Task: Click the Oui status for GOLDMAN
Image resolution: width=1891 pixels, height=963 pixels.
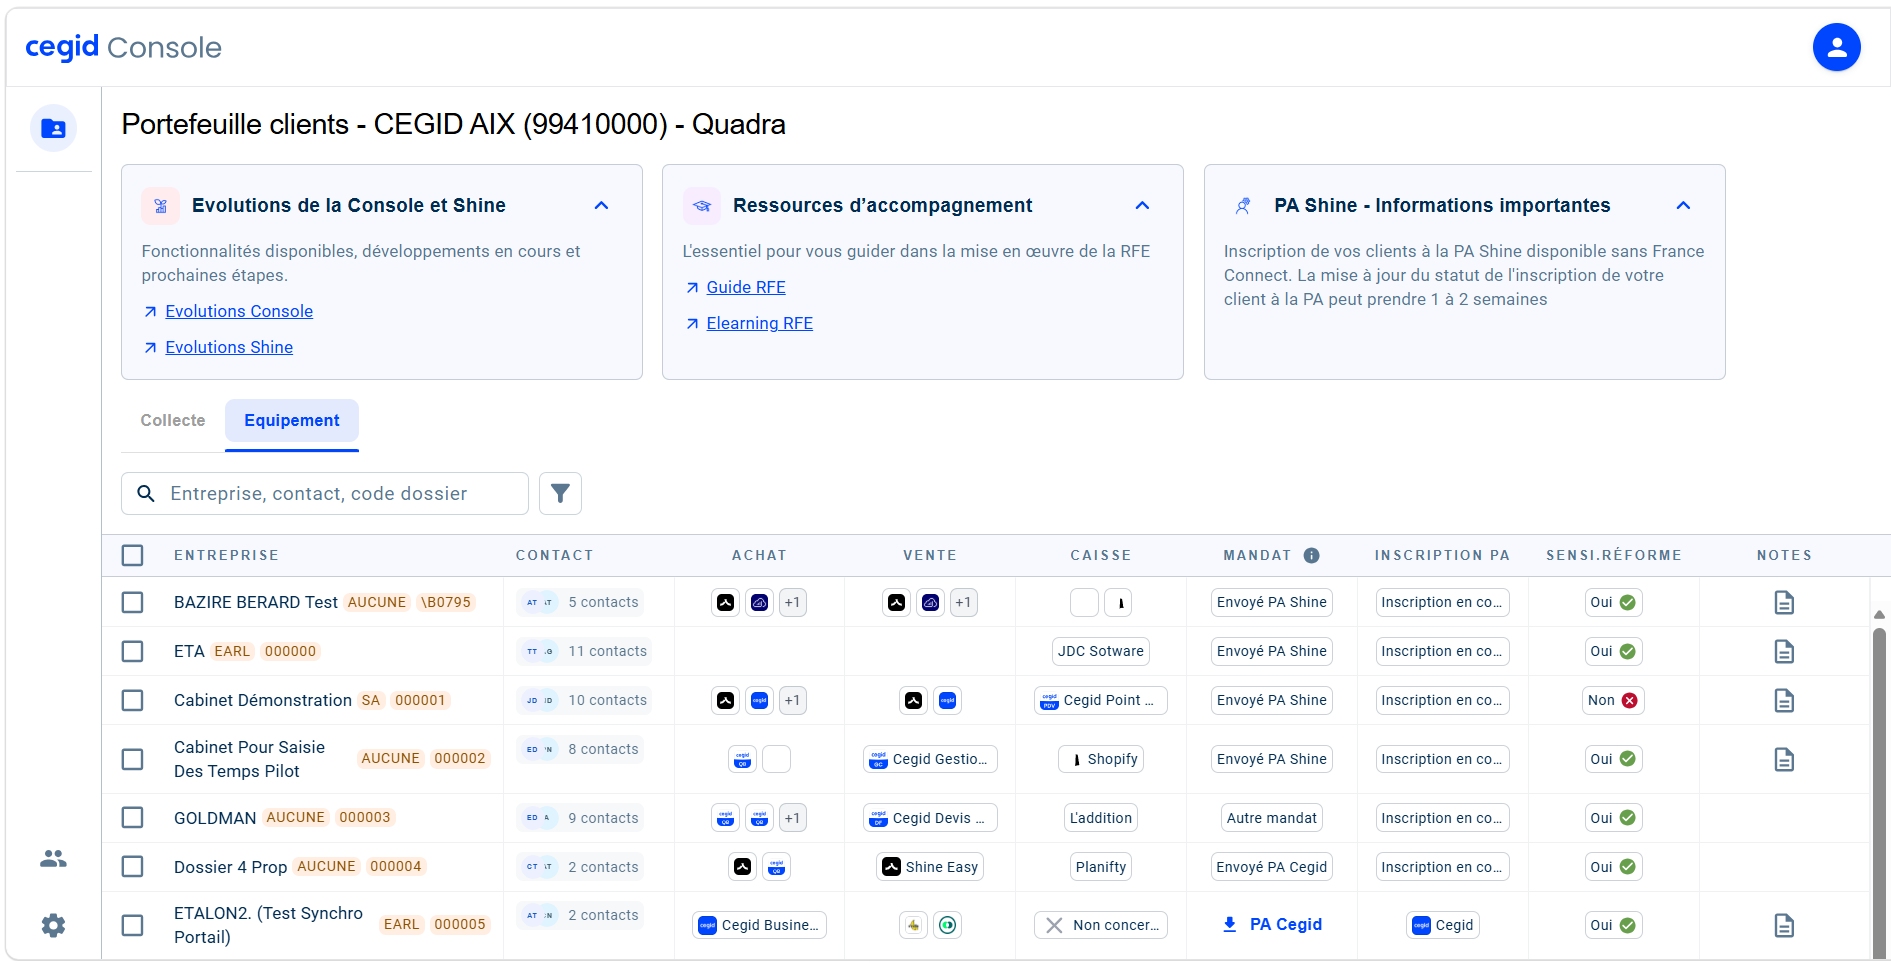Action: (1613, 818)
